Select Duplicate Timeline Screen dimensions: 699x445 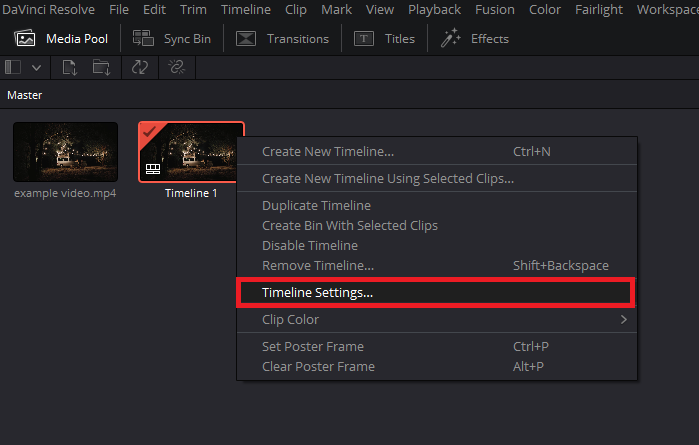(x=437, y=206)
